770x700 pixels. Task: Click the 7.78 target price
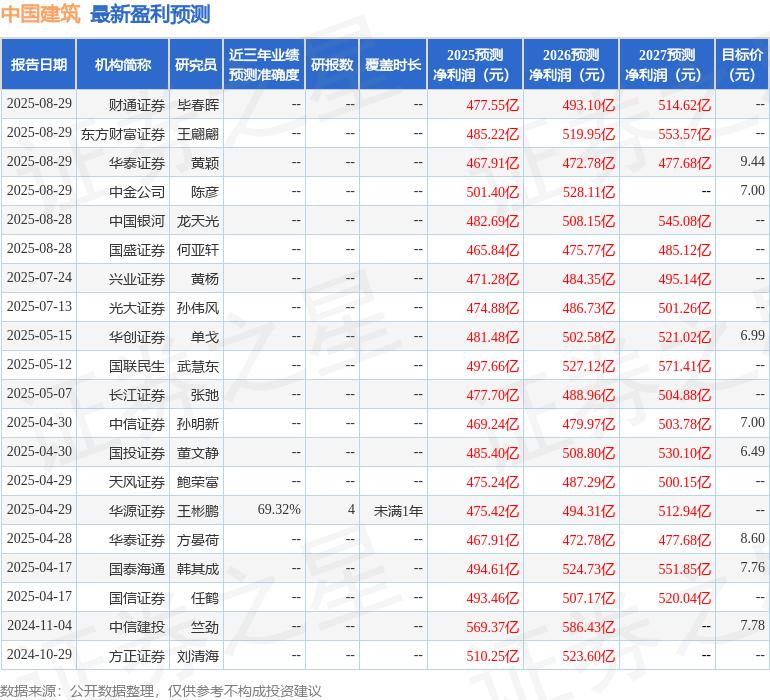[x=752, y=625]
